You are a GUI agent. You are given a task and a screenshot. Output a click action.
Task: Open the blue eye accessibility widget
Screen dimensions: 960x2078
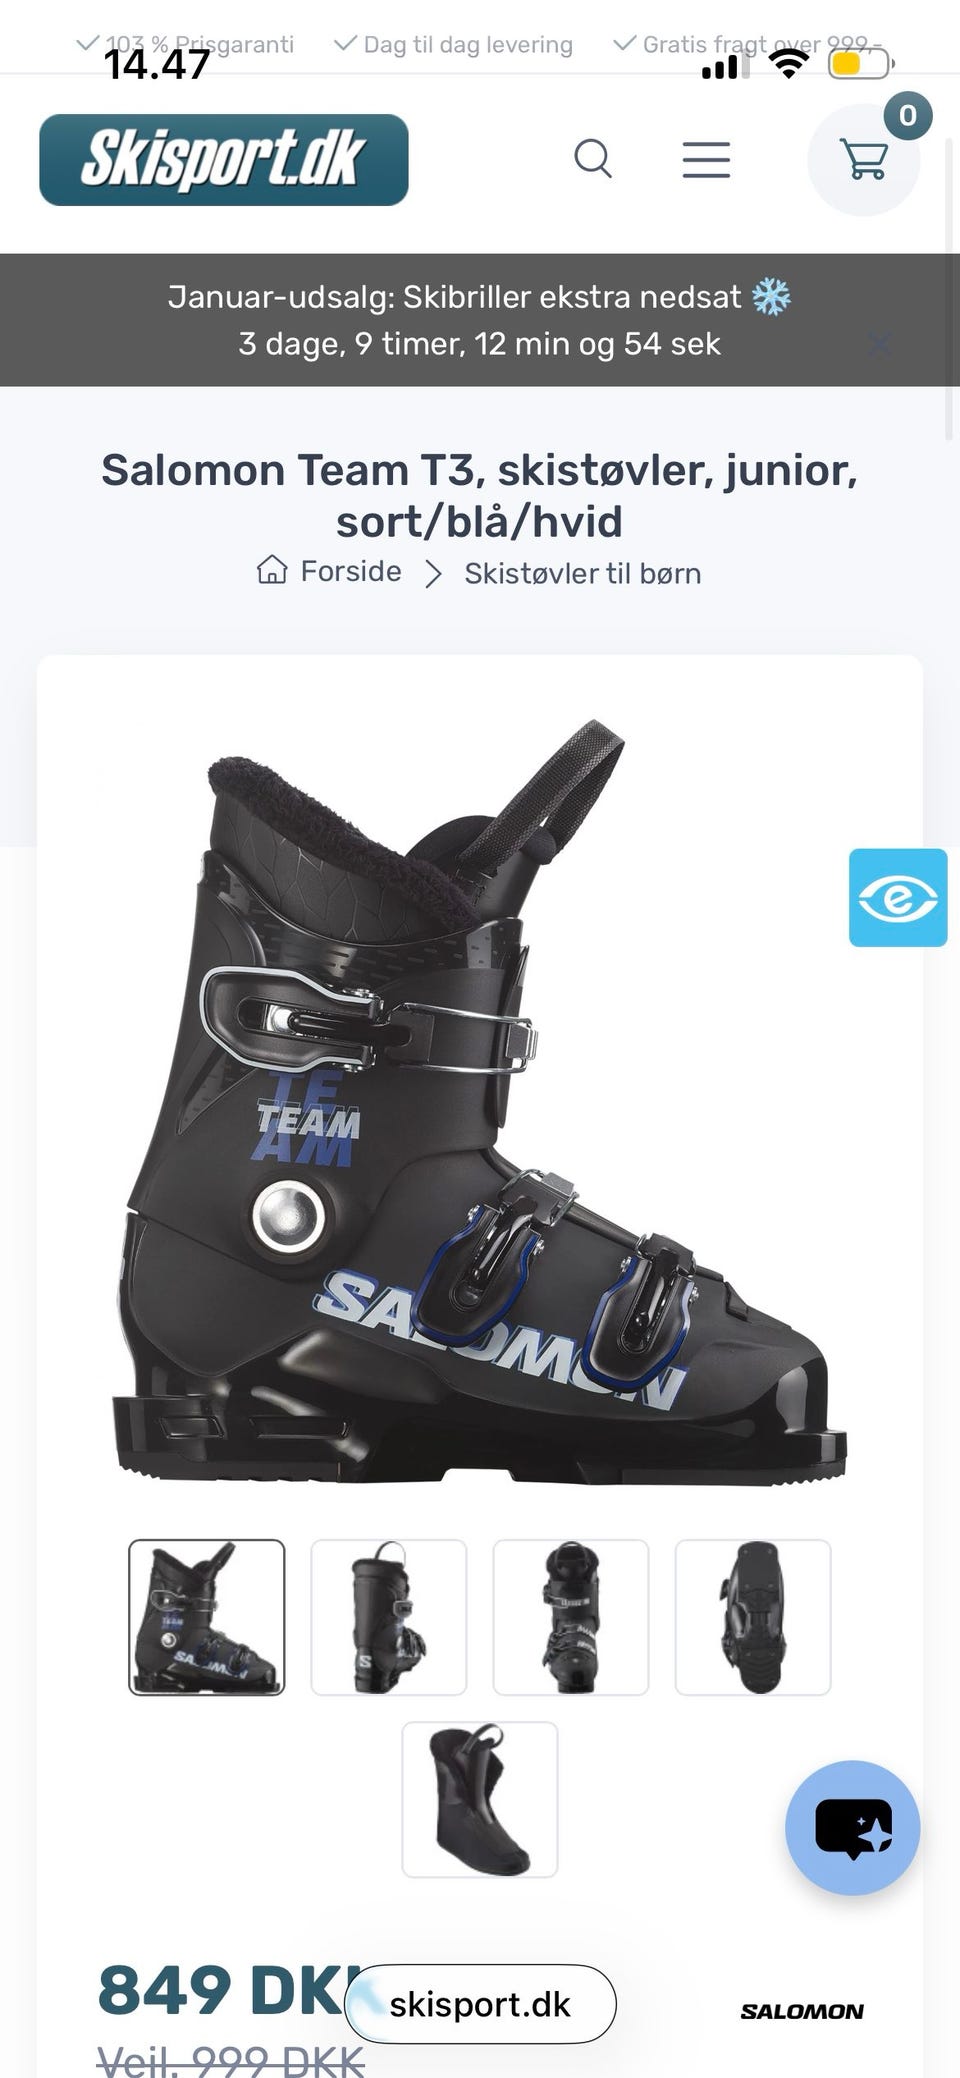coord(898,897)
